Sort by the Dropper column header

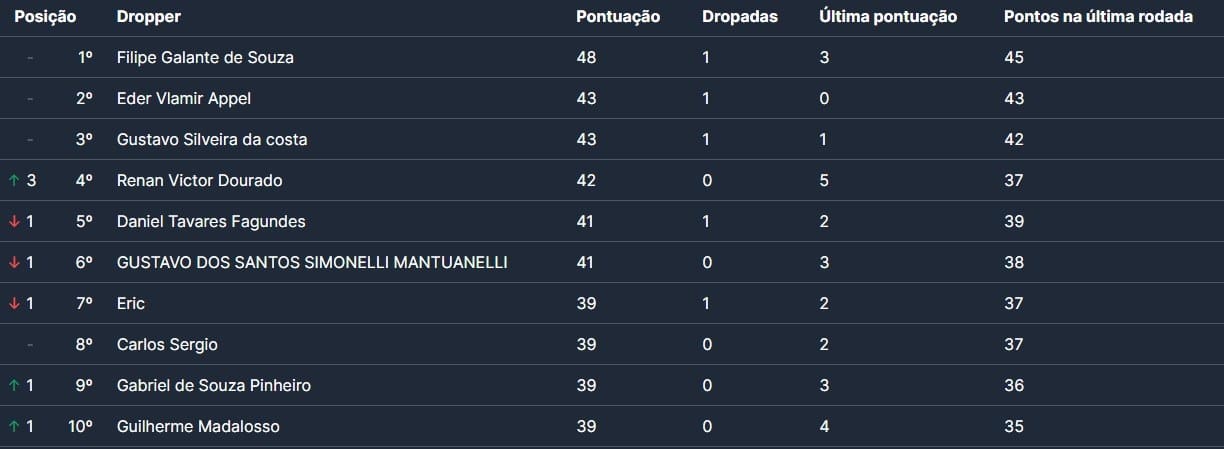point(149,17)
